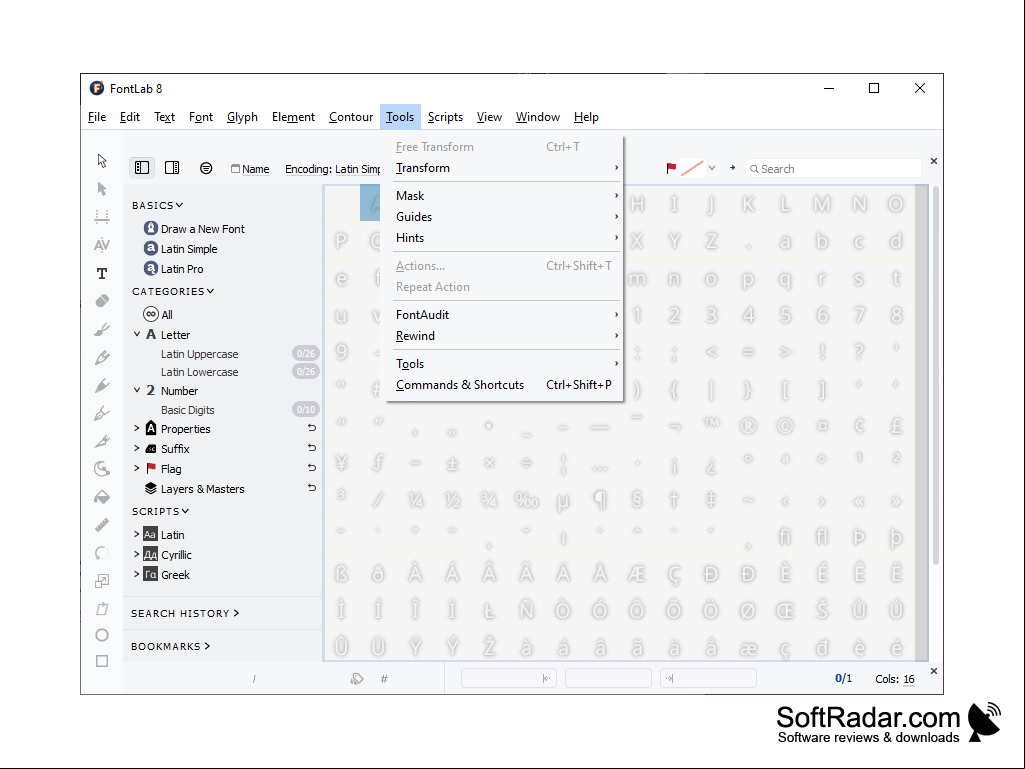The width and height of the screenshot is (1025, 769).
Task: Select the Latin Uppercase category
Action: pos(199,354)
